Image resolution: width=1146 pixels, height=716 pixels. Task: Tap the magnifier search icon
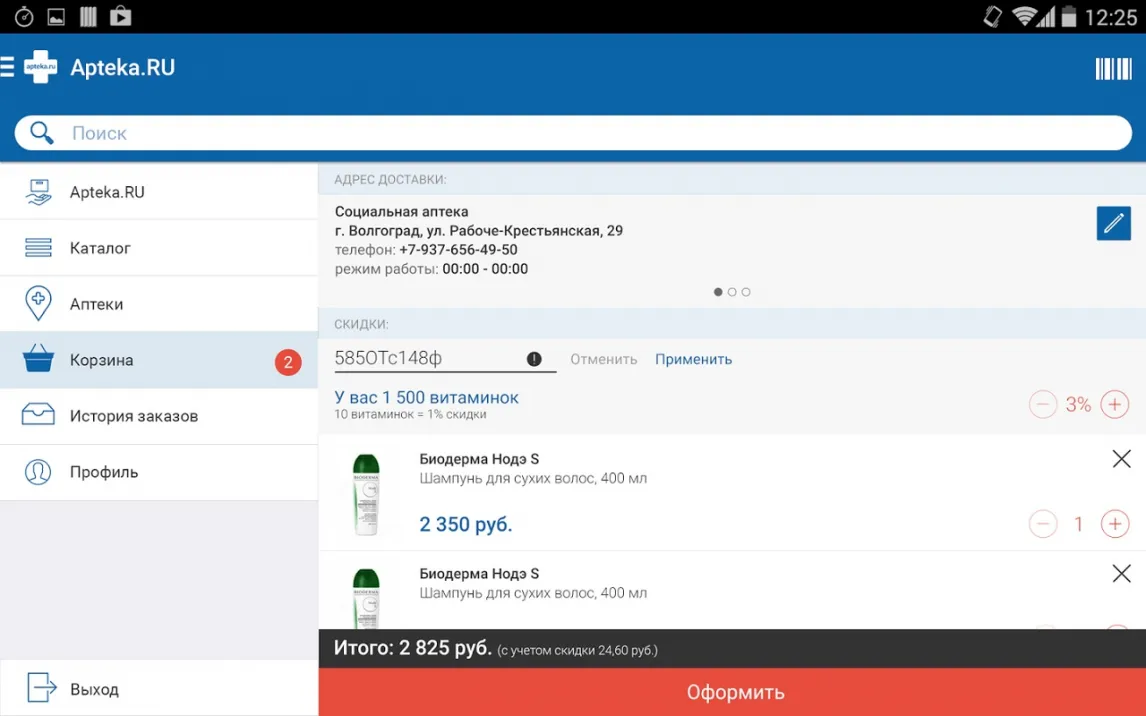42,133
